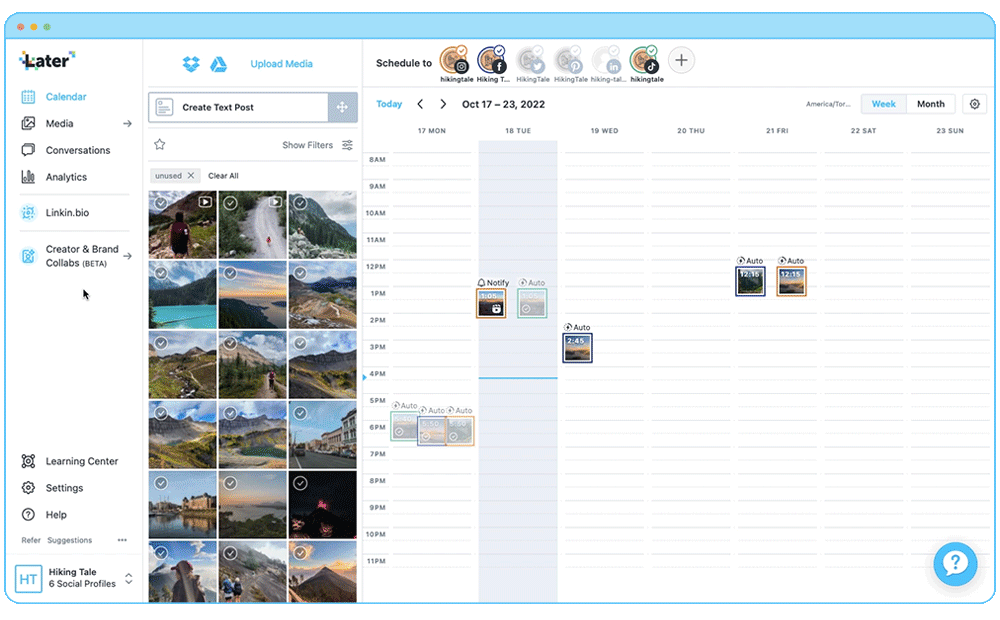1000x620 pixels.
Task: Open Learning Center from the sidebar
Action: tap(82, 461)
